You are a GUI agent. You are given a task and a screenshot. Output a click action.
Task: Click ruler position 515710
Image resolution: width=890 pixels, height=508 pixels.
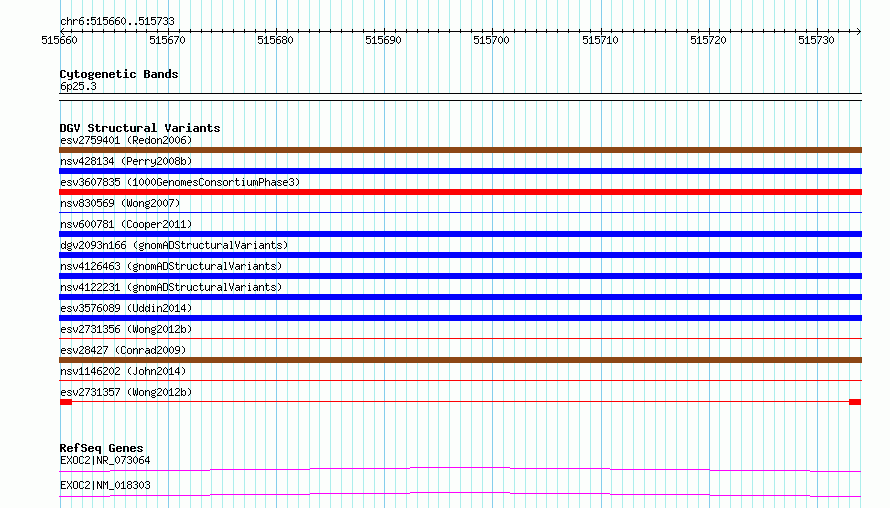[601, 40]
